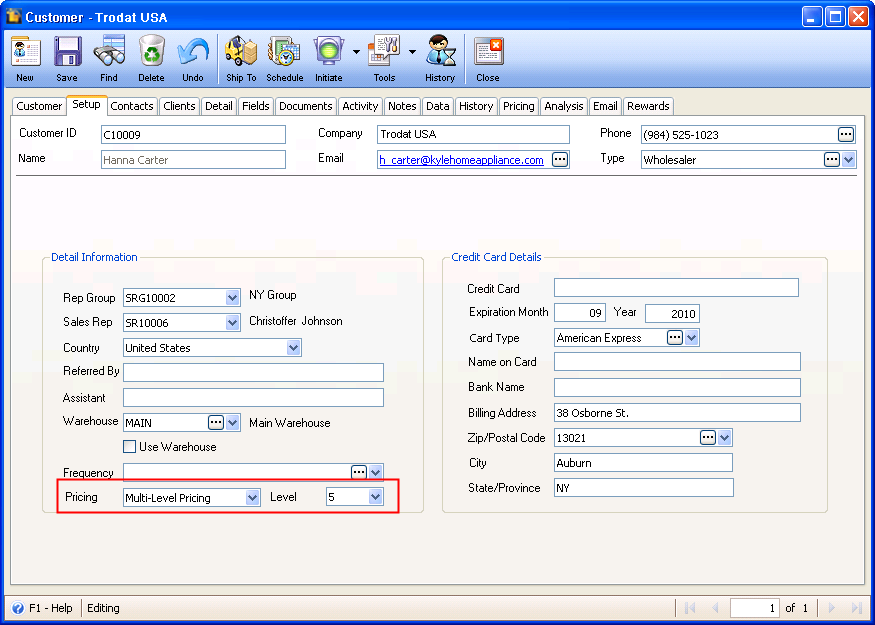The width and height of the screenshot is (875, 625).
Task: Click the Initiate traffic light icon
Action: coord(329,52)
